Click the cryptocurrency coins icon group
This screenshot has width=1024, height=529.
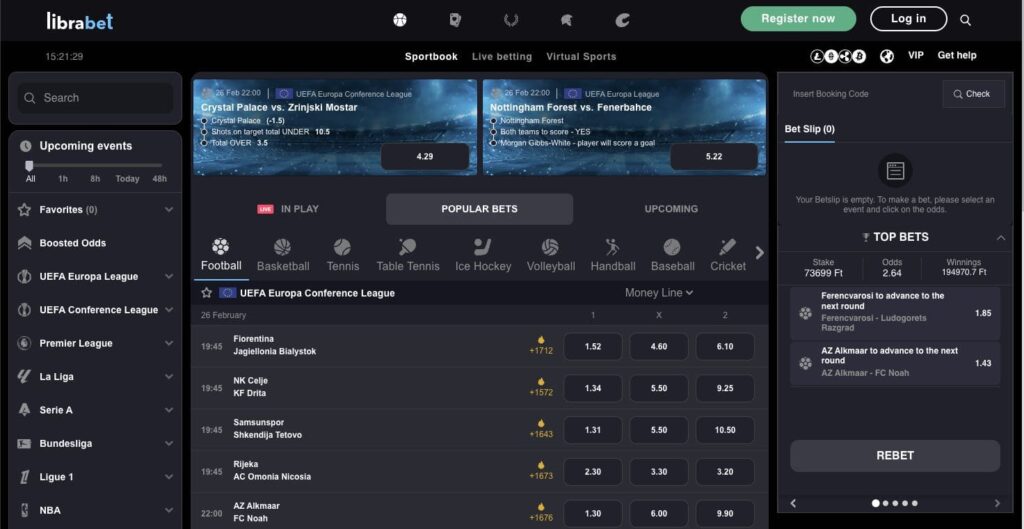(x=838, y=56)
